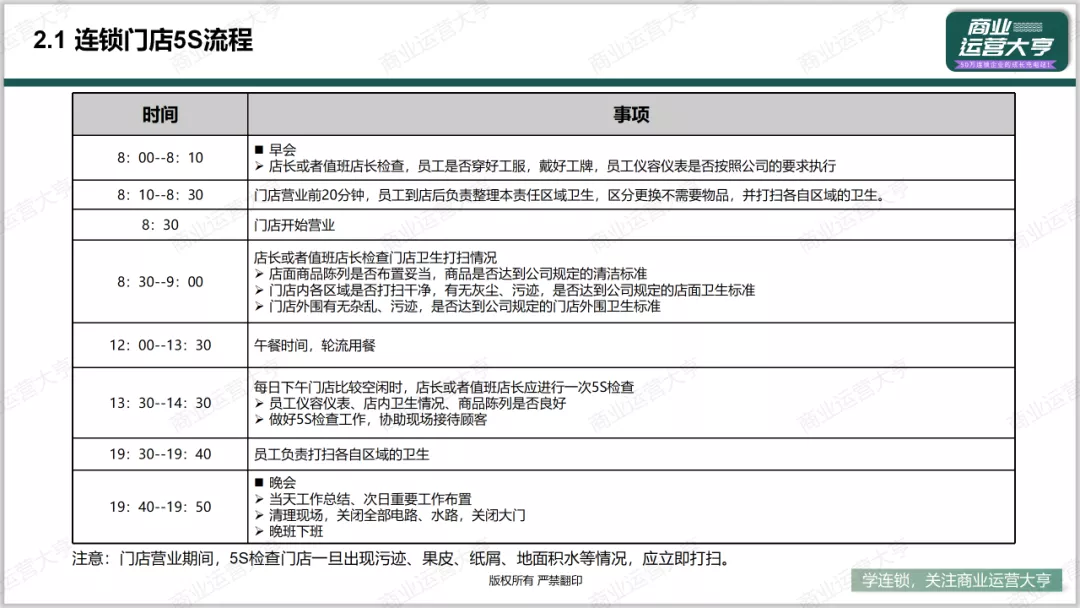This screenshot has height=608, width=1080.
Task: Click the time cell 8:00--8:10
Action: (x=160, y=158)
